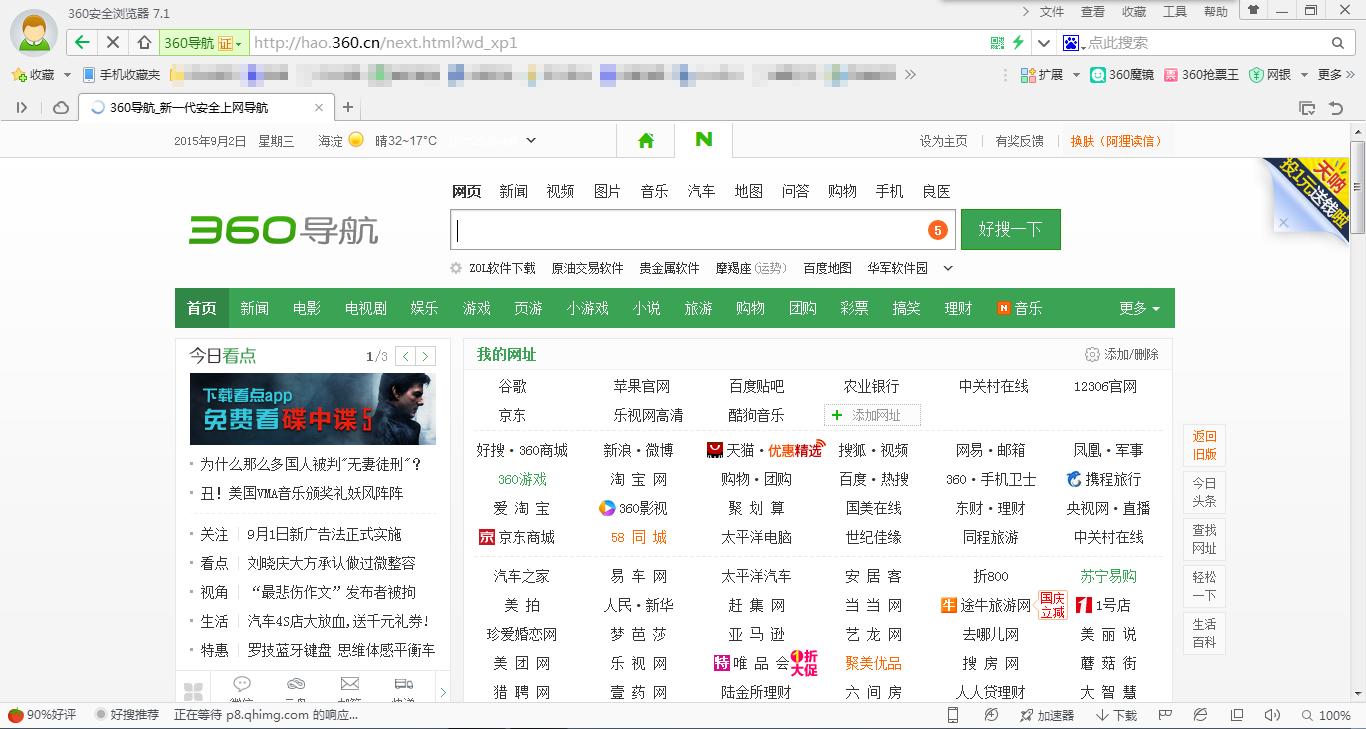1366x729 pixels.
Task: Open the 更多 dropdown in green nav bar
Action: [1140, 308]
